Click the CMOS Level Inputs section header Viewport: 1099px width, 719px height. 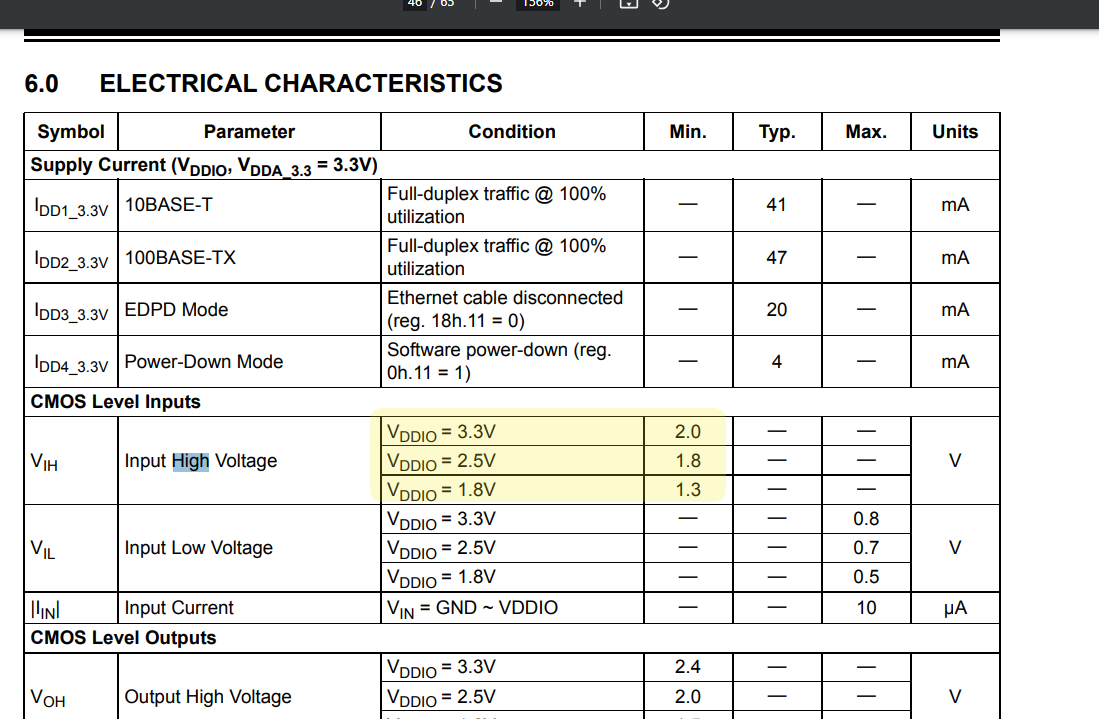pos(115,401)
